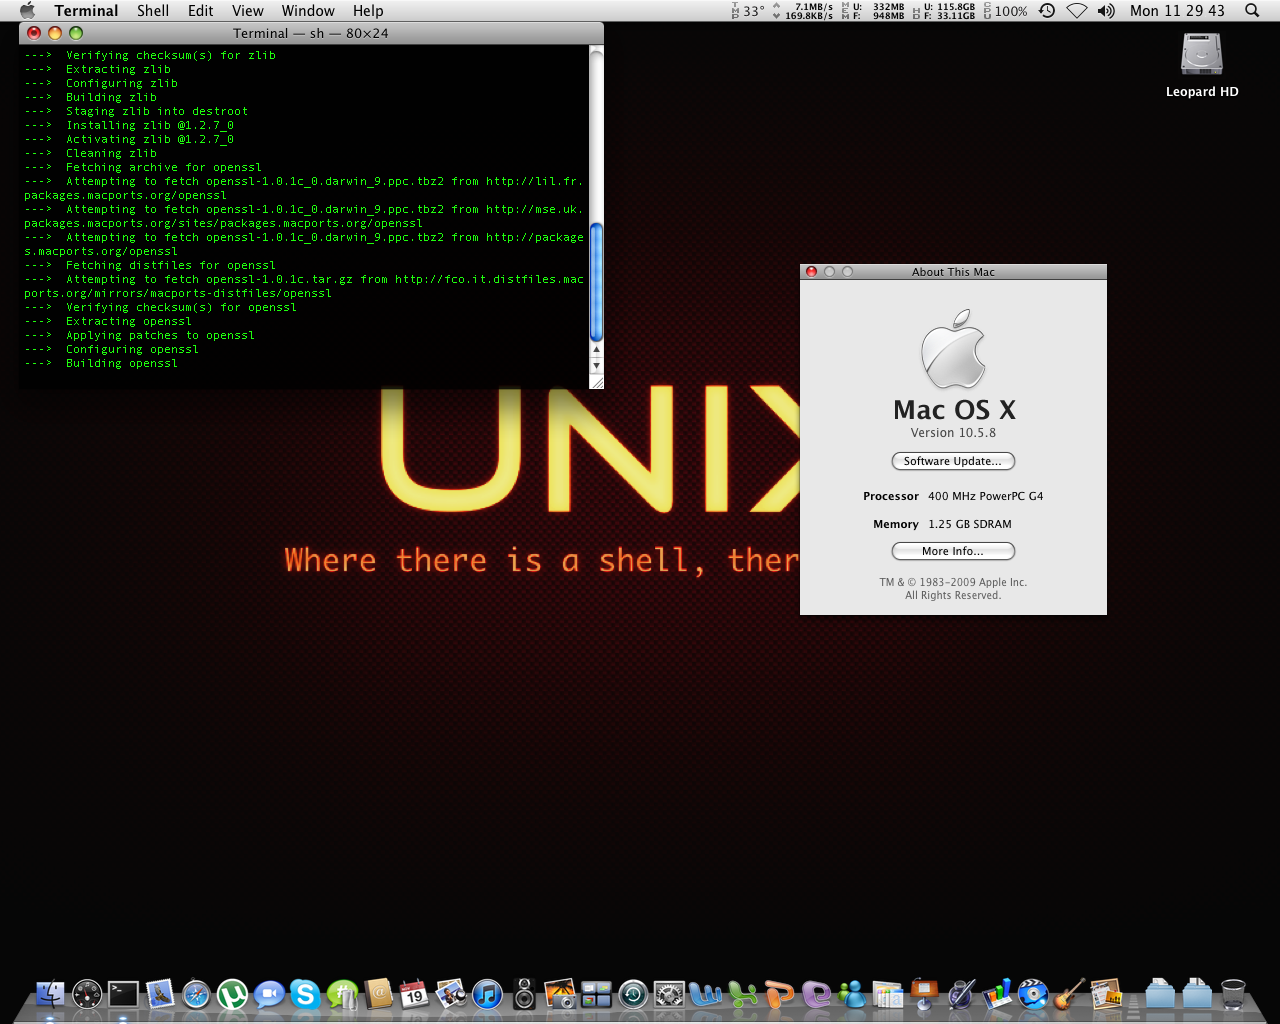Open Spaces from the Dock

pos(596,994)
